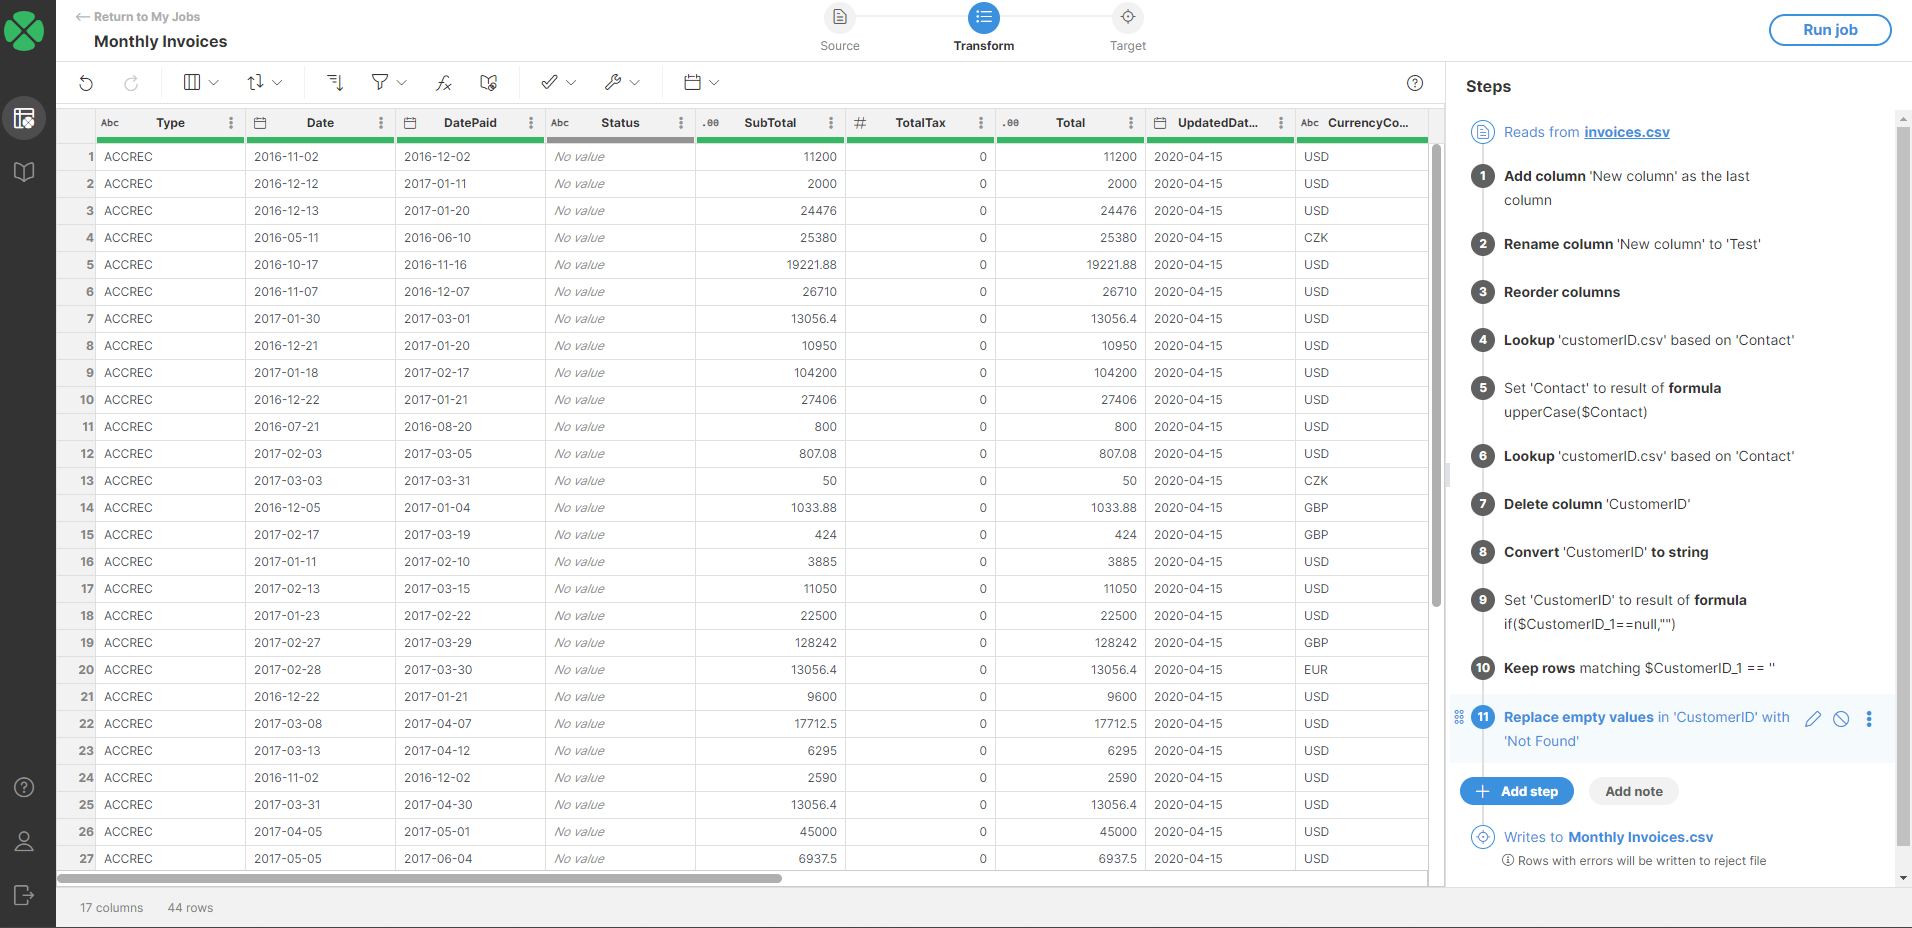This screenshot has width=1912, height=928.
Task: Click the decimal type icon of the SubTotal column
Action: point(711,123)
